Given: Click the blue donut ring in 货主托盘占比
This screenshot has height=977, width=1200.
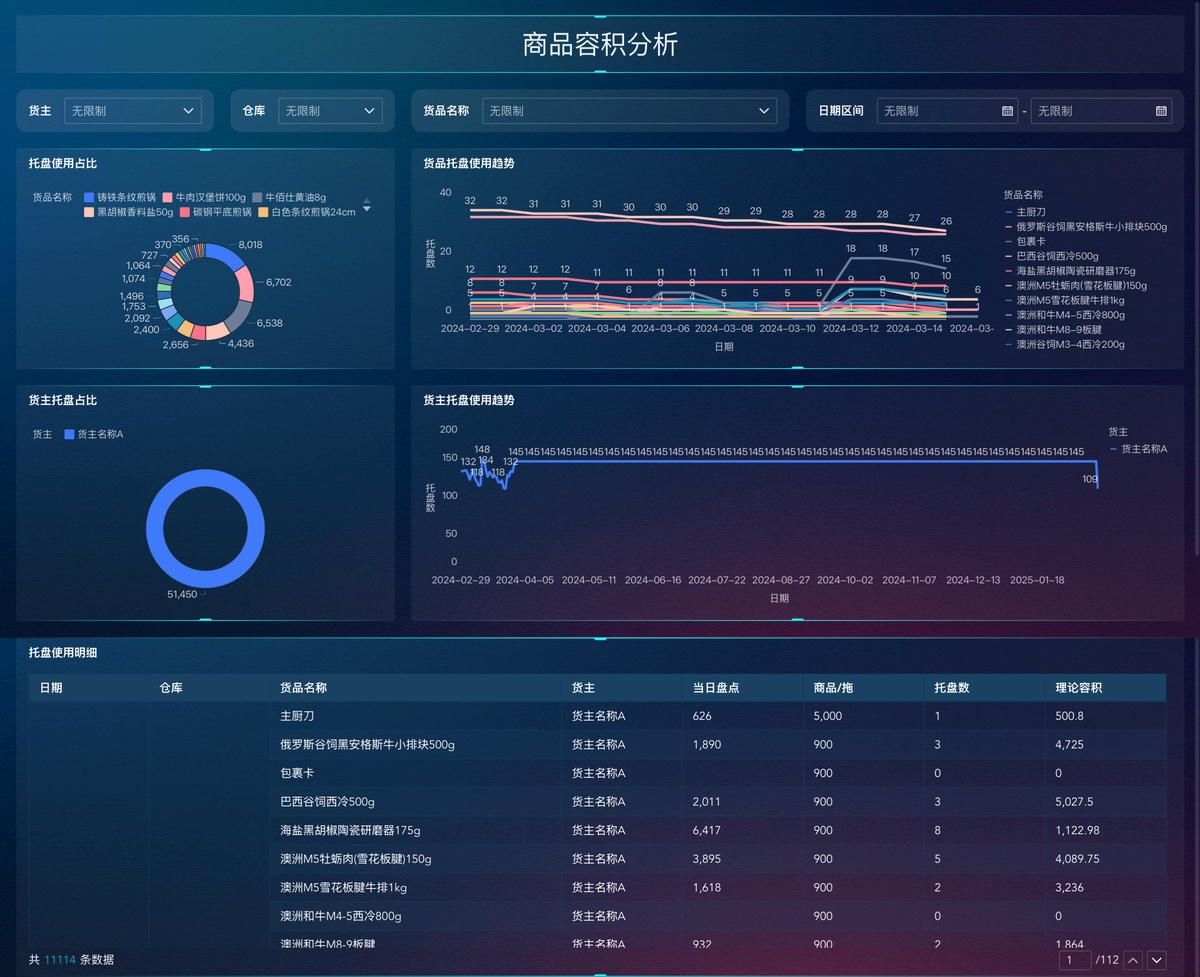Looking at the screenshot, I should coord(205,478).
